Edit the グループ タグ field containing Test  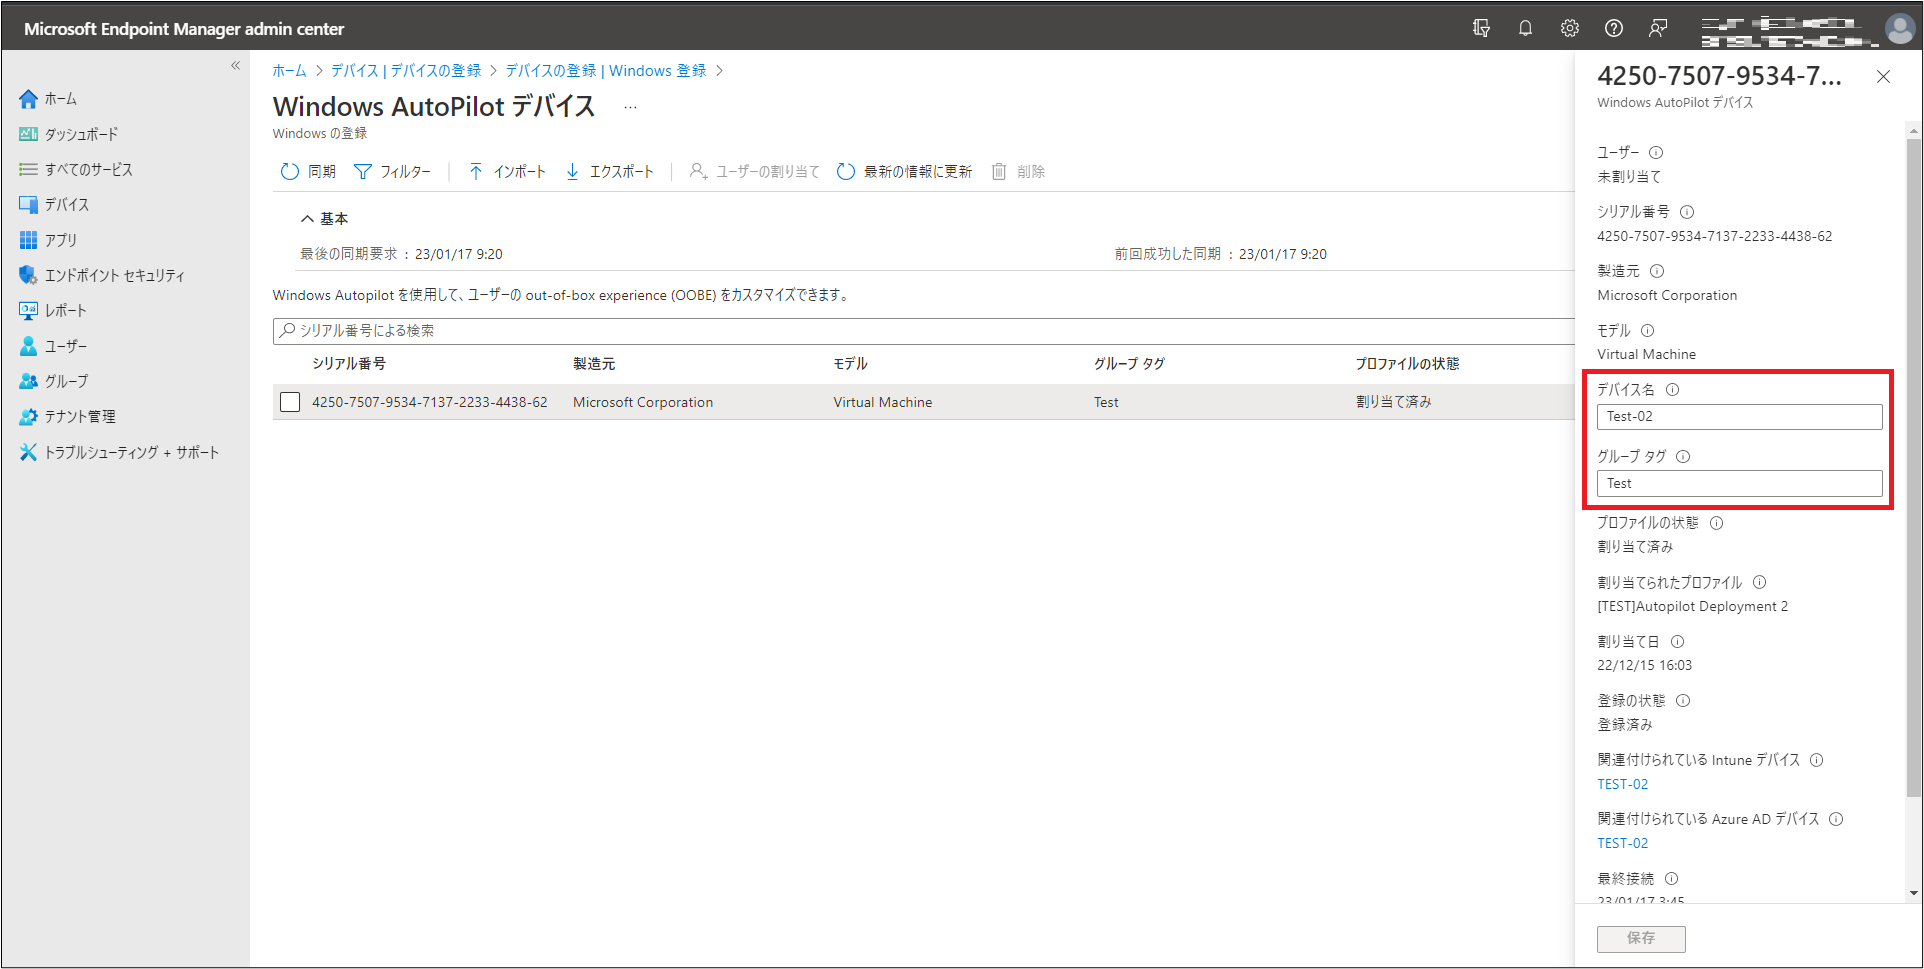coord(1739,484)
